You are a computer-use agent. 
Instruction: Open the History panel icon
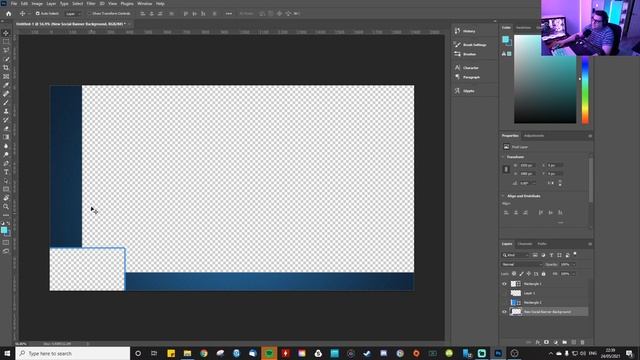tap(457, 31)
